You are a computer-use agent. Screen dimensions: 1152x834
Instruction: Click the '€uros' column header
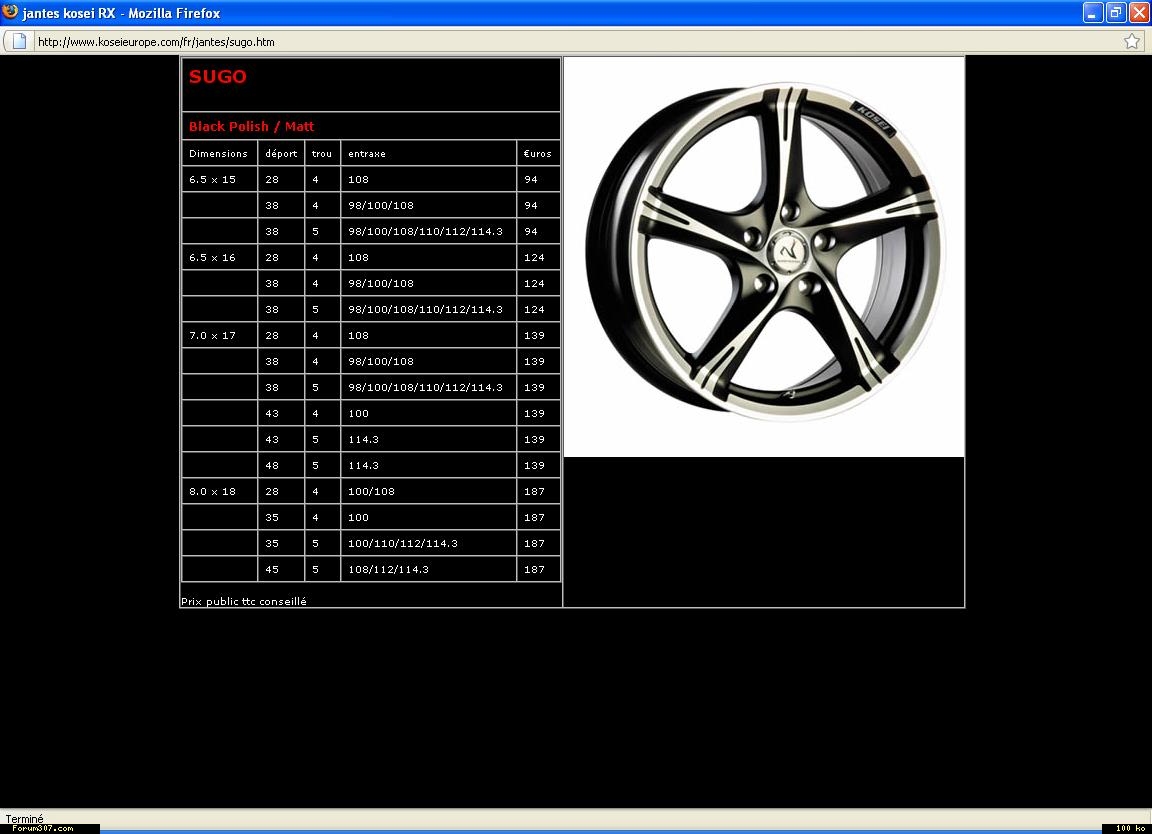[x=539, y=154]
